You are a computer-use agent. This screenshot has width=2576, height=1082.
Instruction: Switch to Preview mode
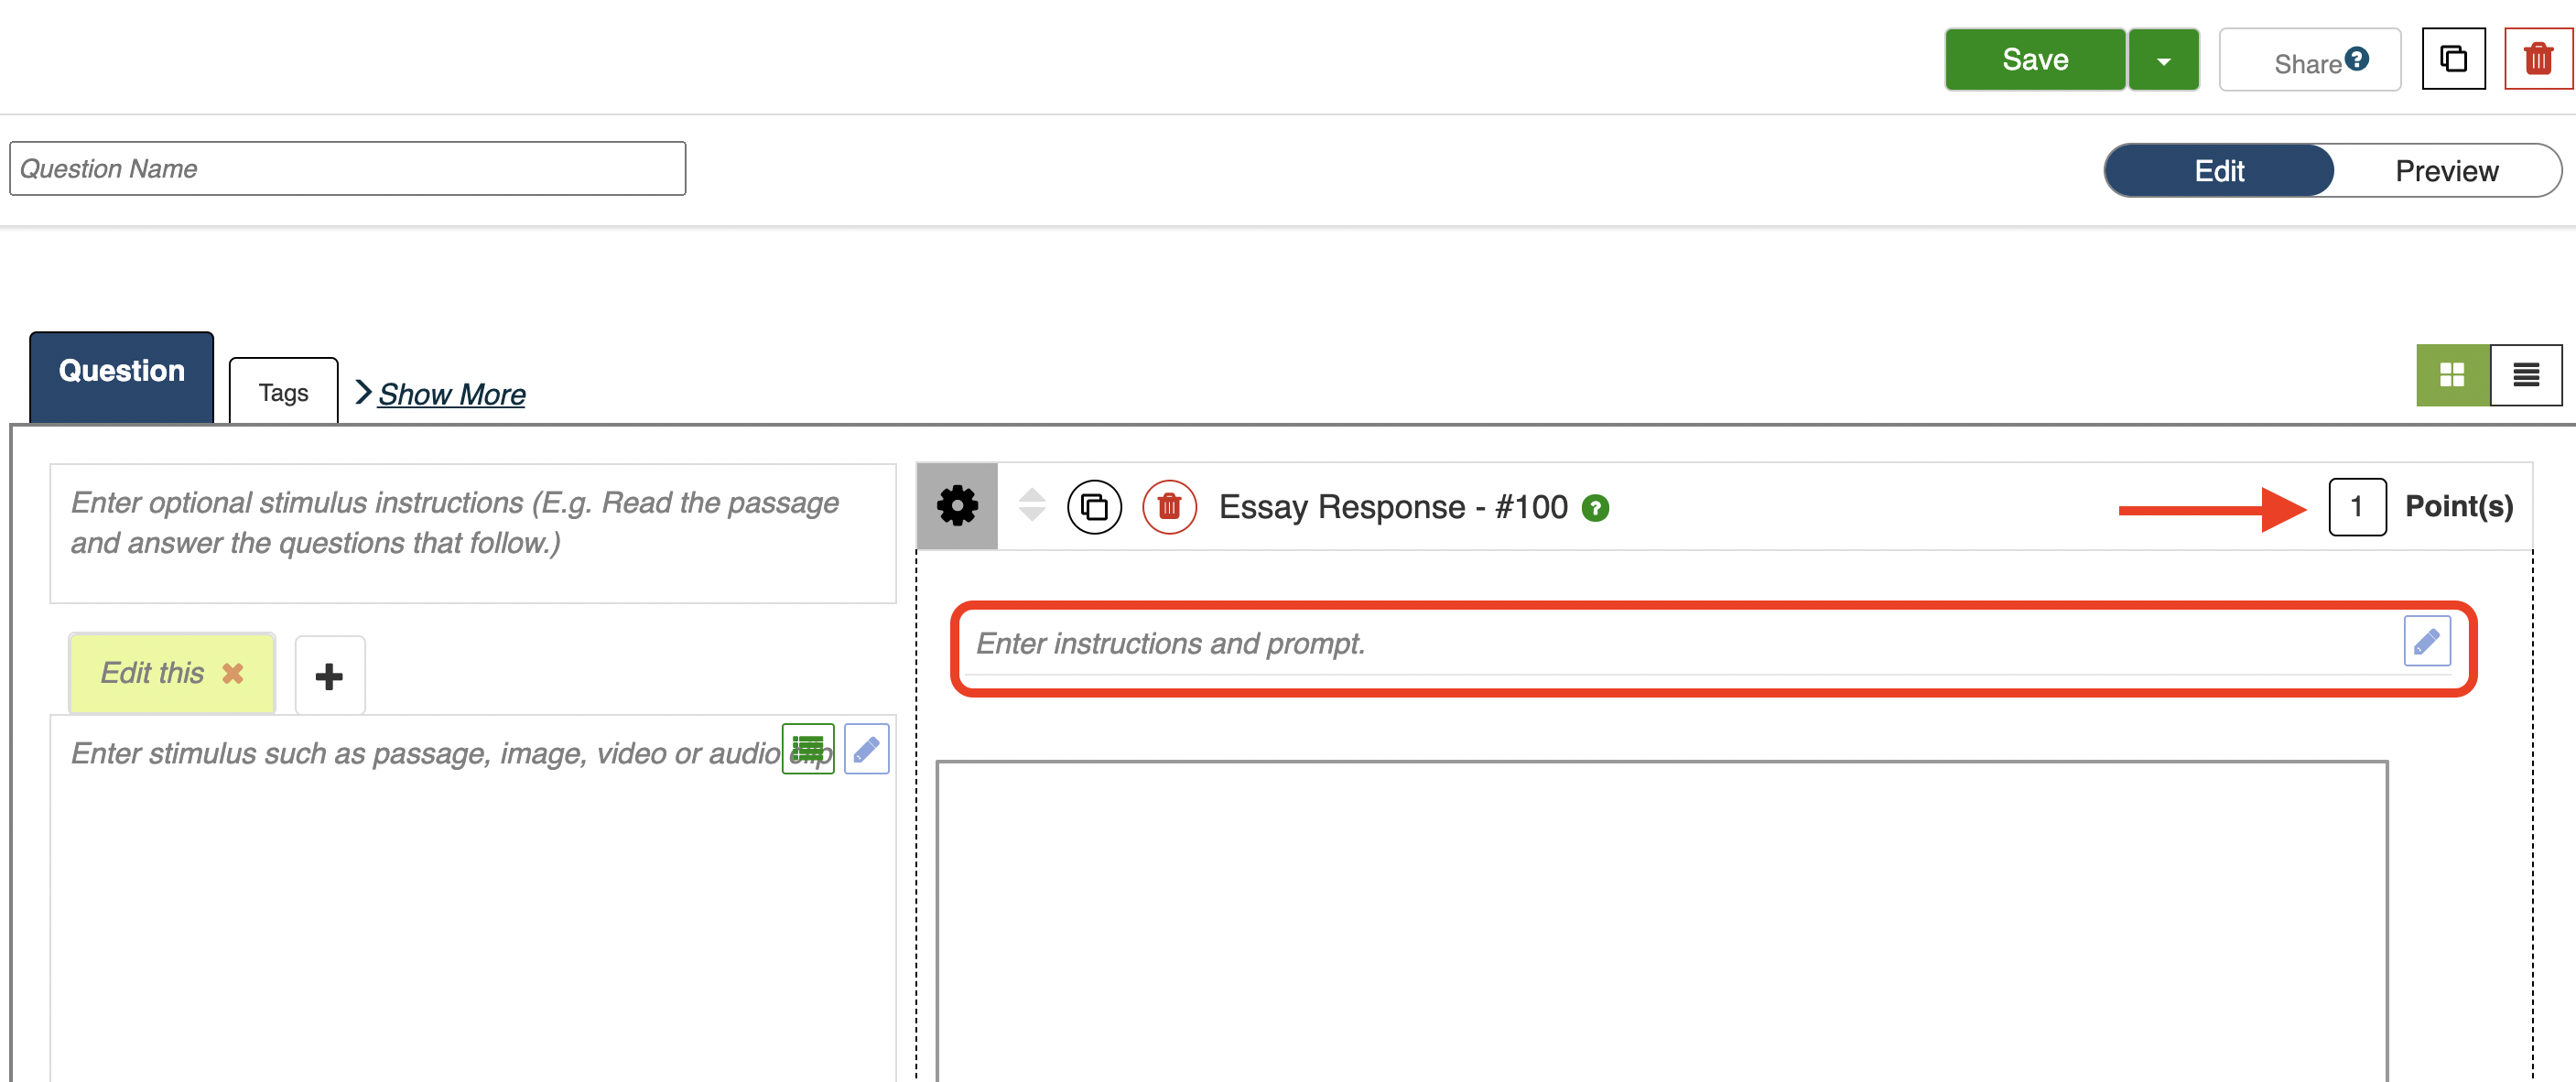(2445, 171)
